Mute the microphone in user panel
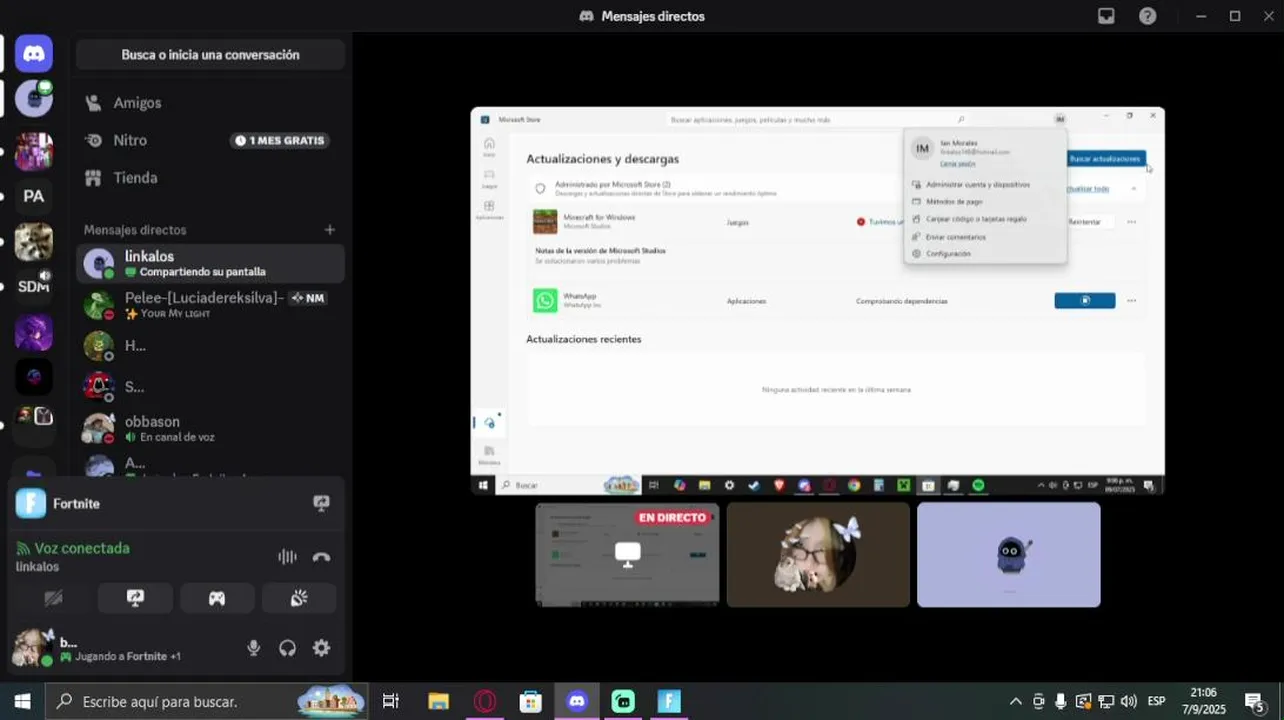 (x=254, y=648)
